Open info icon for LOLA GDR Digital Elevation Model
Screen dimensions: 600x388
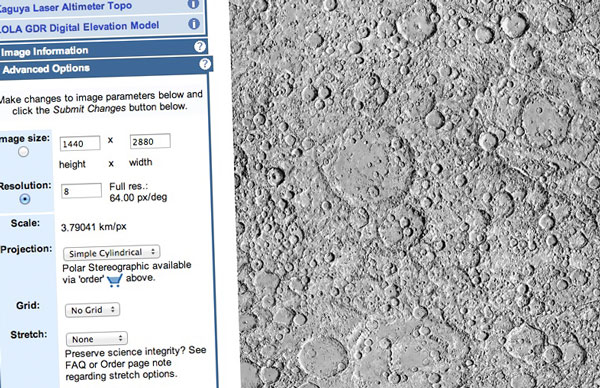tap(194, 24)
